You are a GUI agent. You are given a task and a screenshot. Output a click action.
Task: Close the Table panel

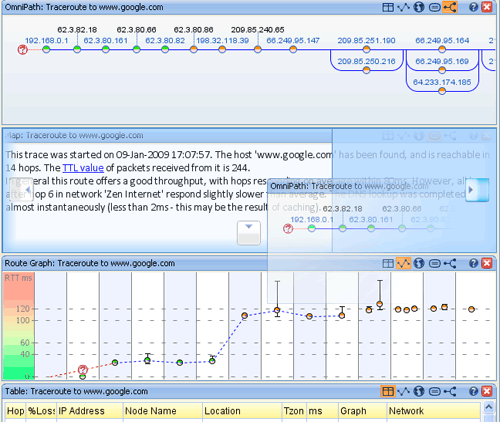click(x=487, y=391)
